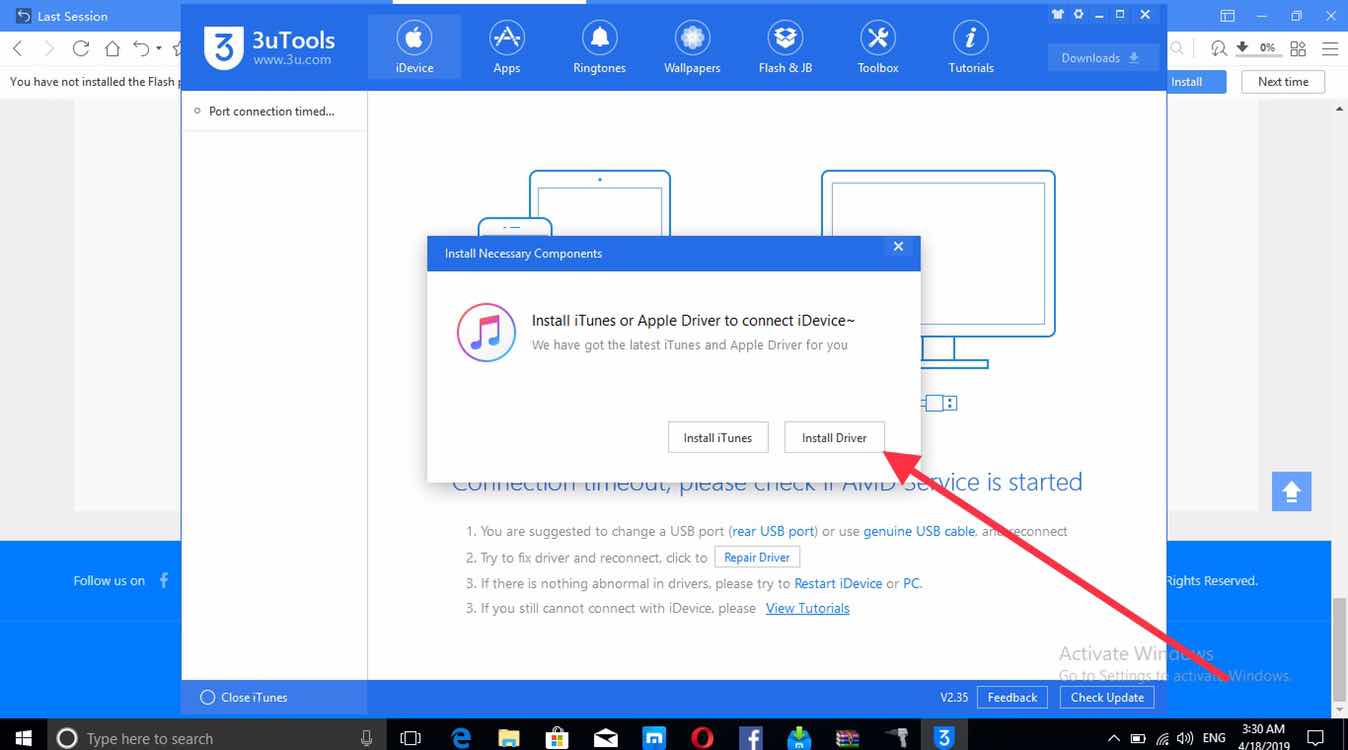Click the browser undo-close-tab arrow
Viewport: 1348px width, 750px height.
click(x=141, y=48)
